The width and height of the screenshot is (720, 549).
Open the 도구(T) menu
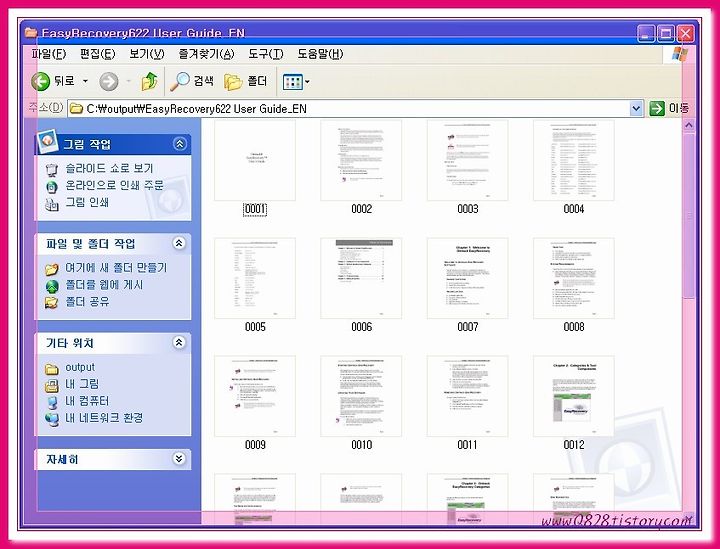pyautogui.click(x=266, y=54)
